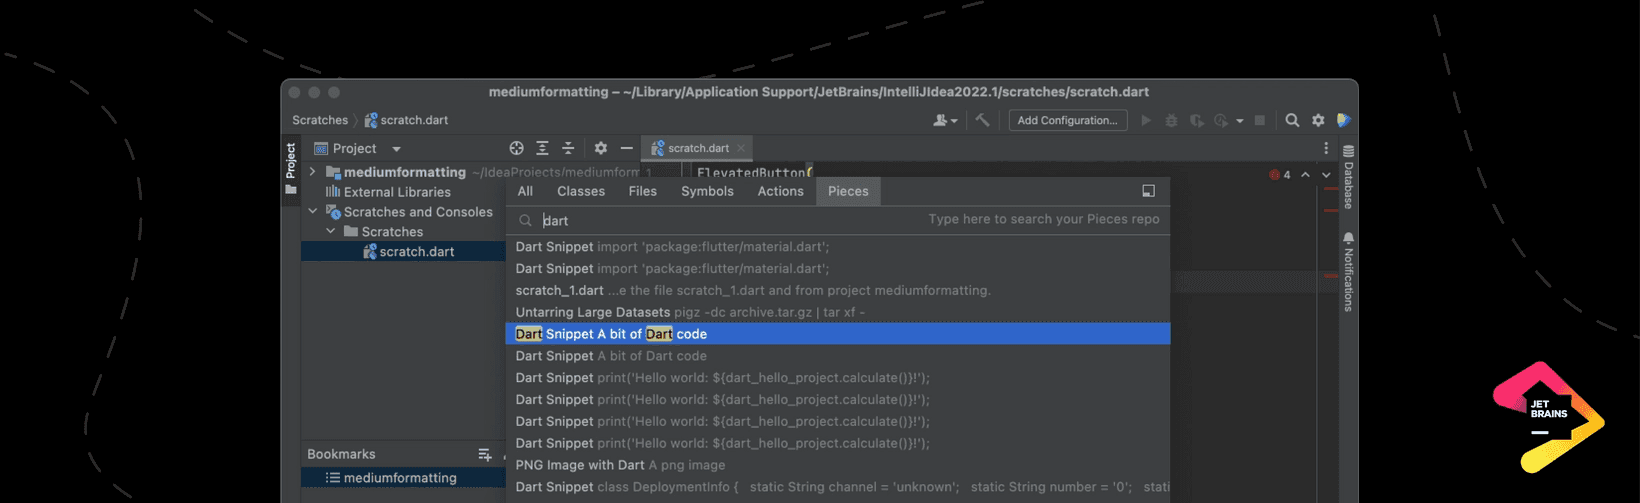Click add bookmark list icon in Bookmarks
Image resolution: width=1640 pixels, height=503 pixels.
485,454
